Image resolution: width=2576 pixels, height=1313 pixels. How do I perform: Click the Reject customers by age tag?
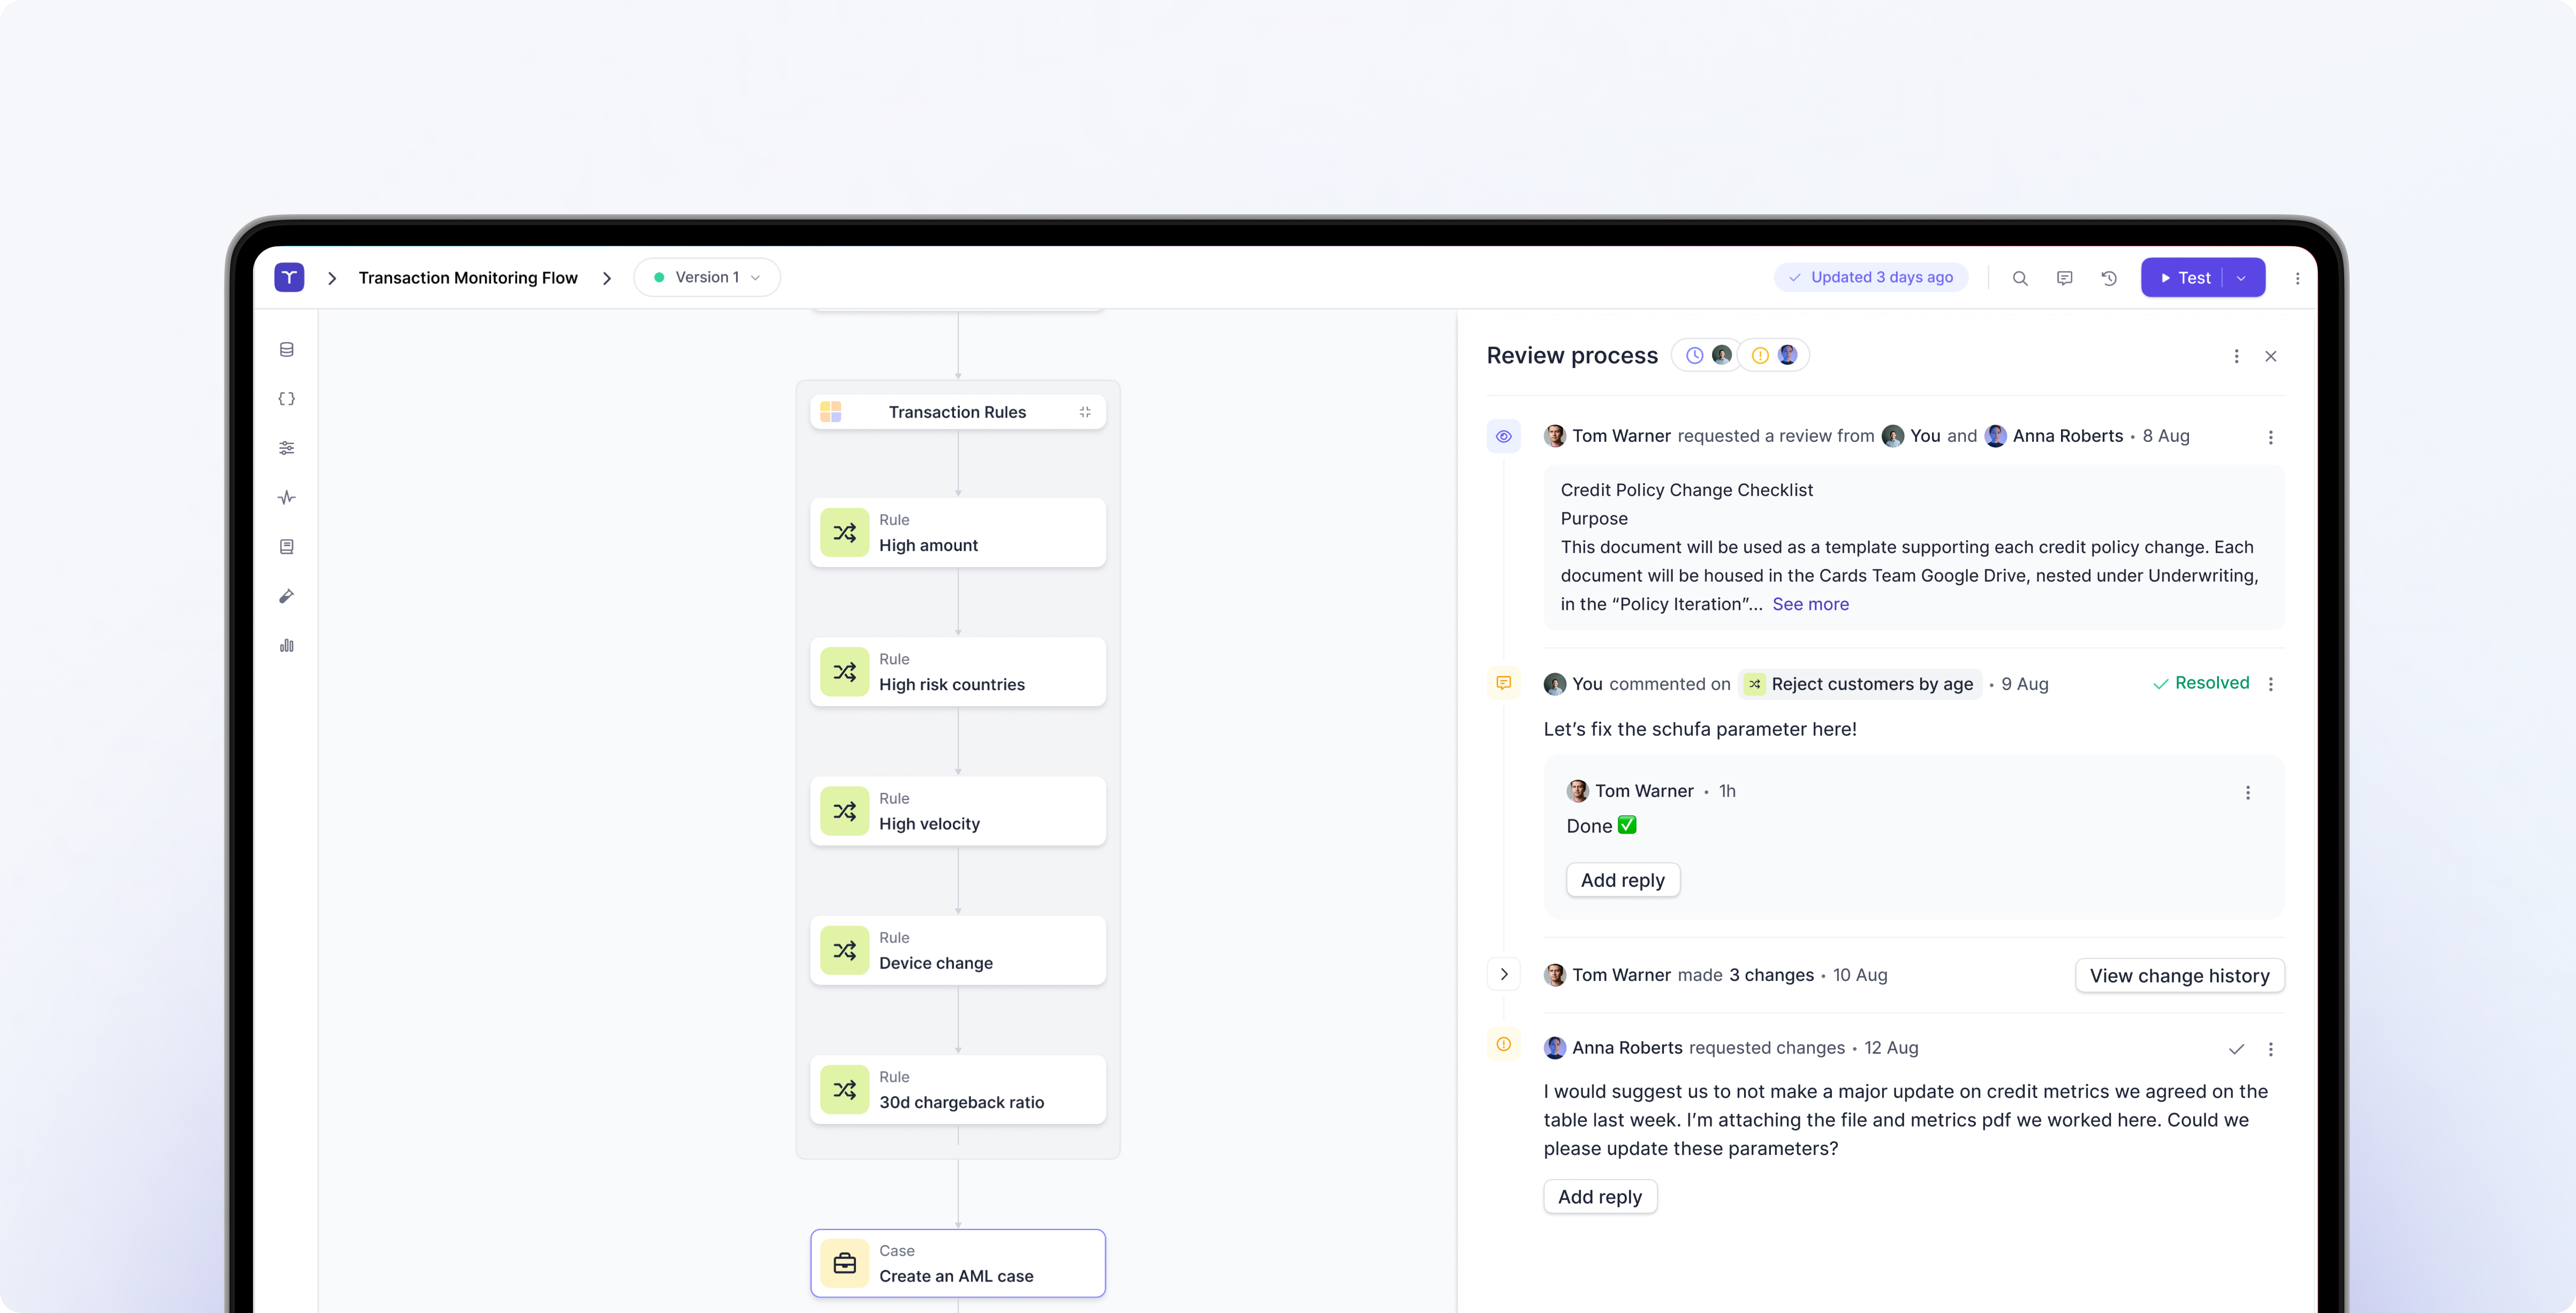[1860, 684]
